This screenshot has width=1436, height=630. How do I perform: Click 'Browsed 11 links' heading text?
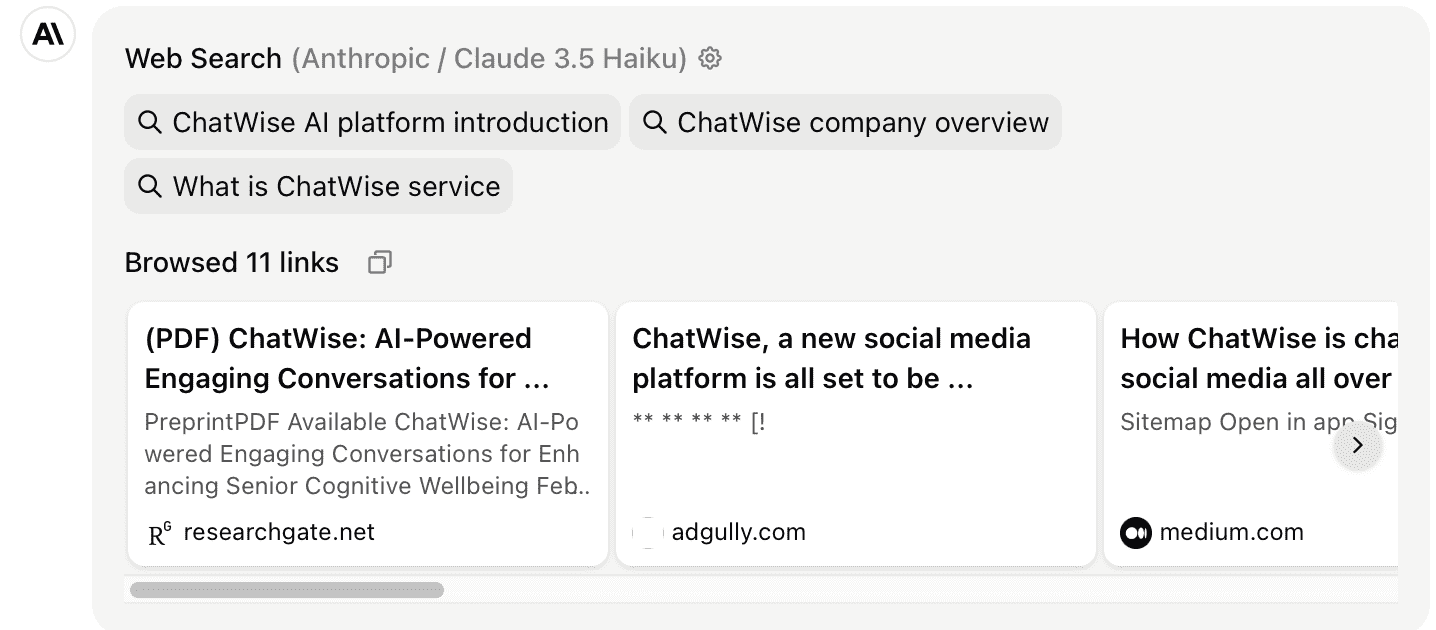tap(232, 263)
